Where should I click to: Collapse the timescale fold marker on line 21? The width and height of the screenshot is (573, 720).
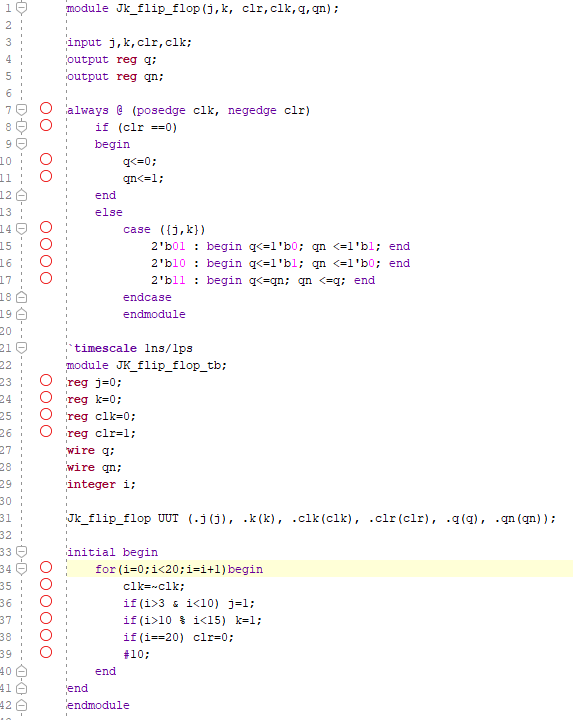22,348
